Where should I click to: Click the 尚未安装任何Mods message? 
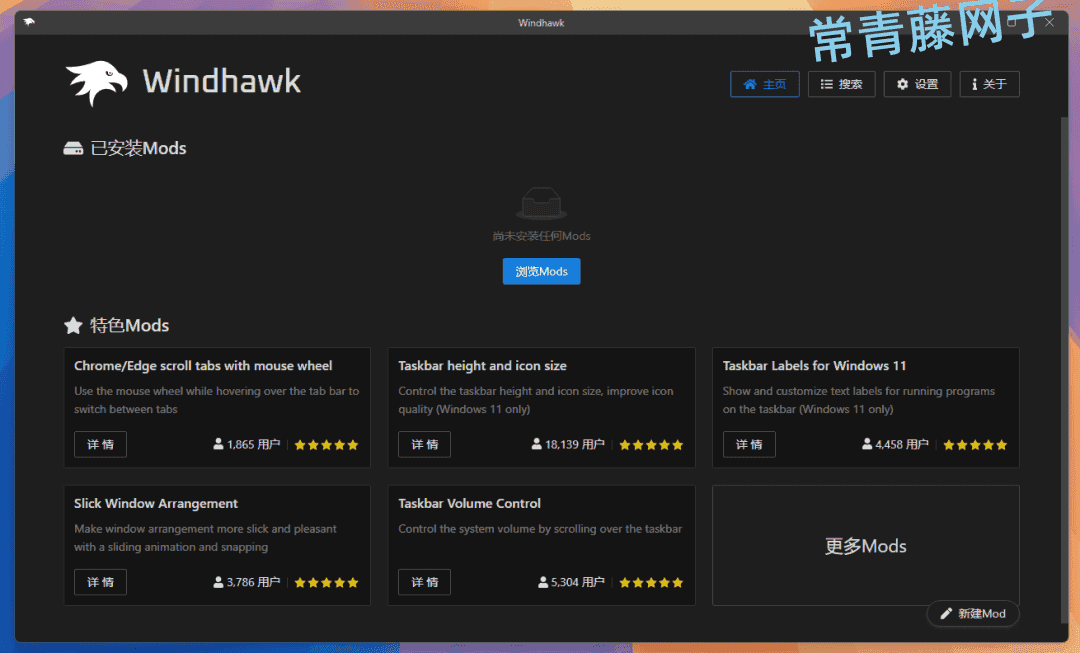[541, 236]
